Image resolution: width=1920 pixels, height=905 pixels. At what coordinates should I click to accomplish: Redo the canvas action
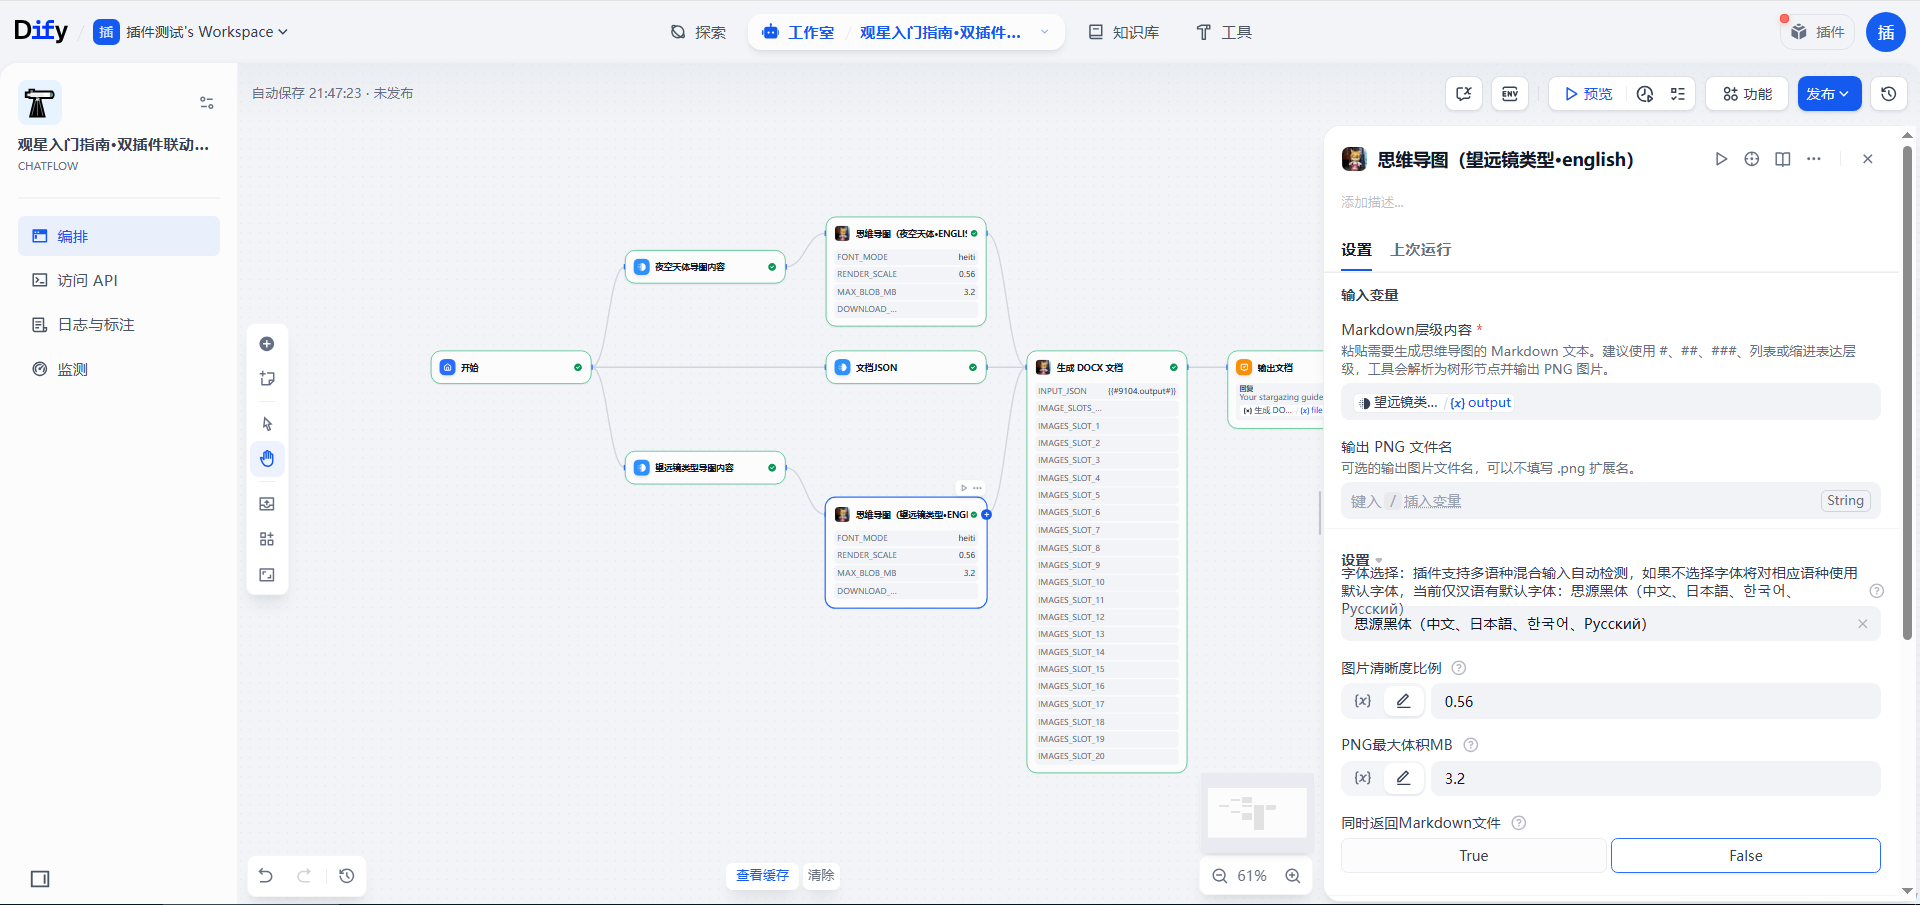click(x=304, y=876)
